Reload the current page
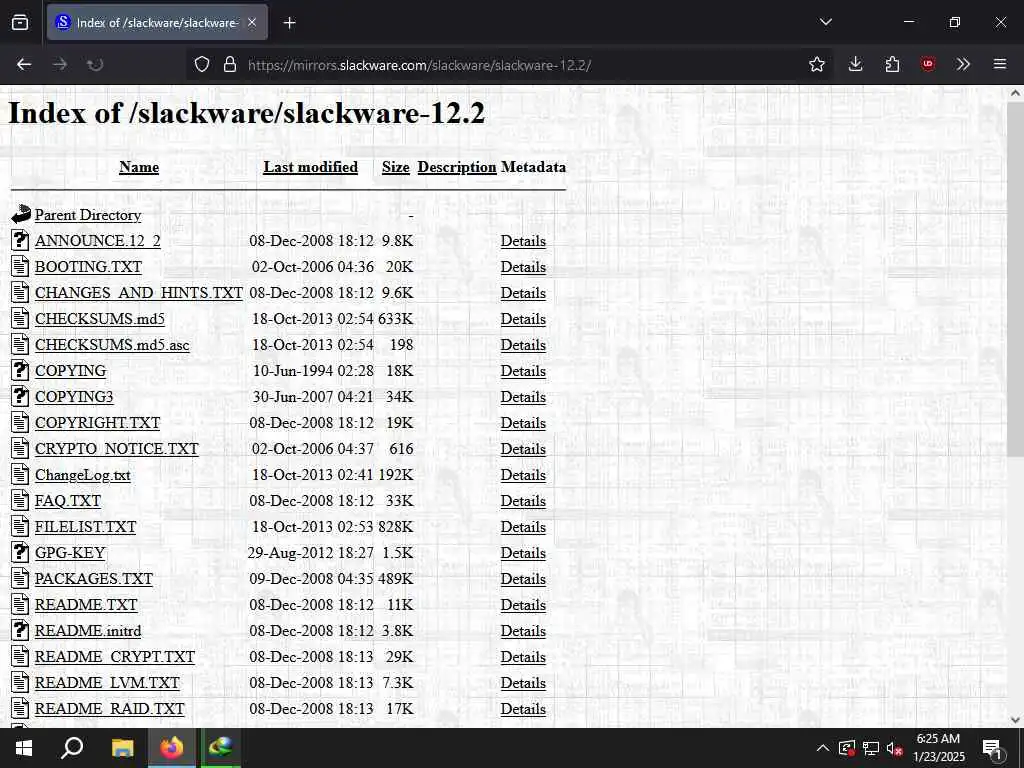1024x768 pixels. 95,65
